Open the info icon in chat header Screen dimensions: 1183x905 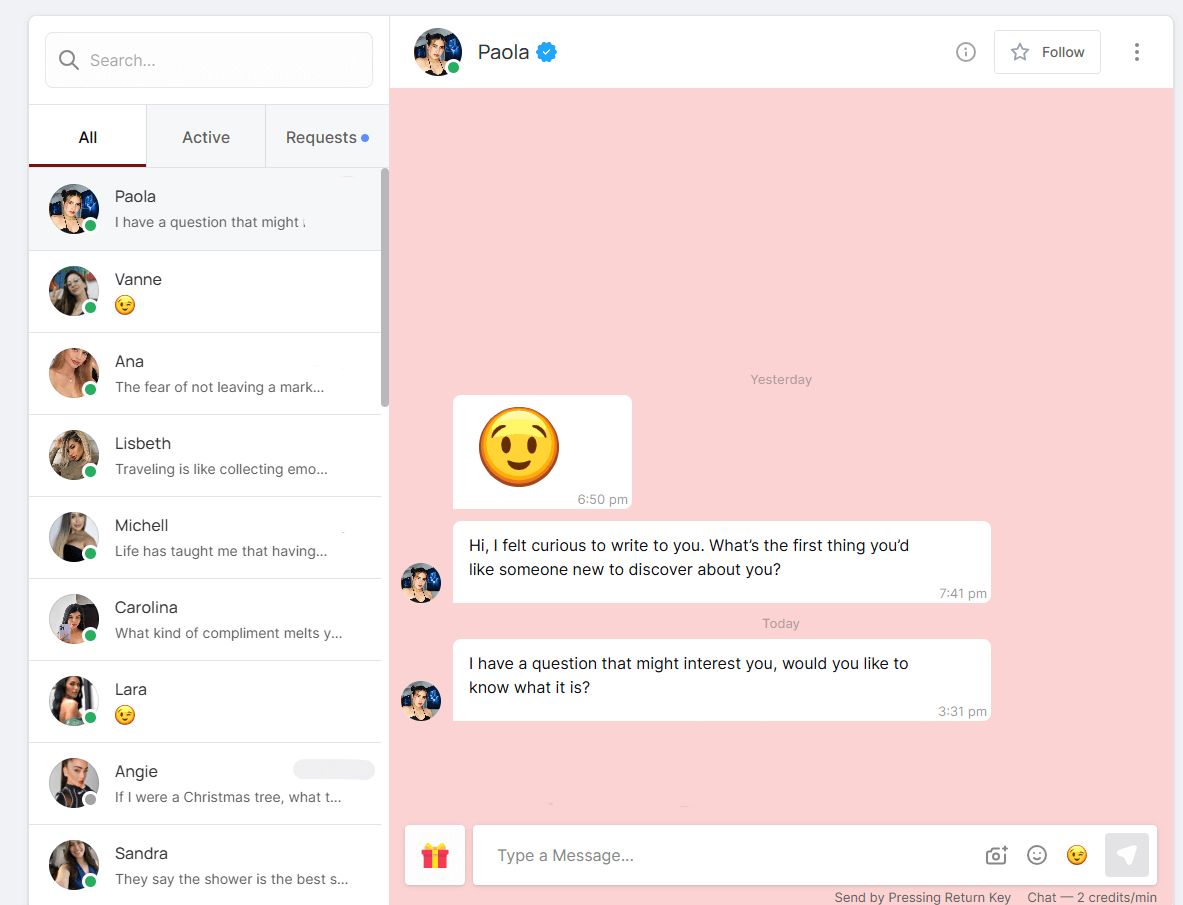click(965, 52)
